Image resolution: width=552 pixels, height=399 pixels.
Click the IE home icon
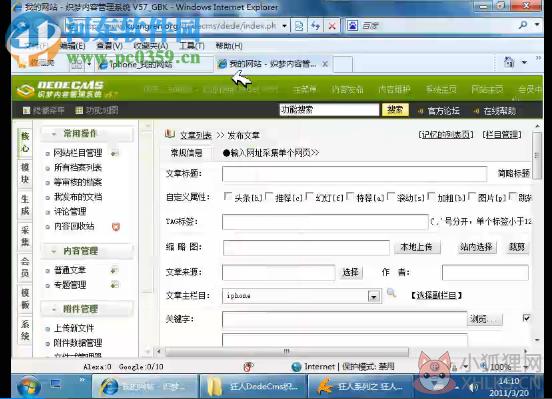pyautogui.click(x=509, y=62)
